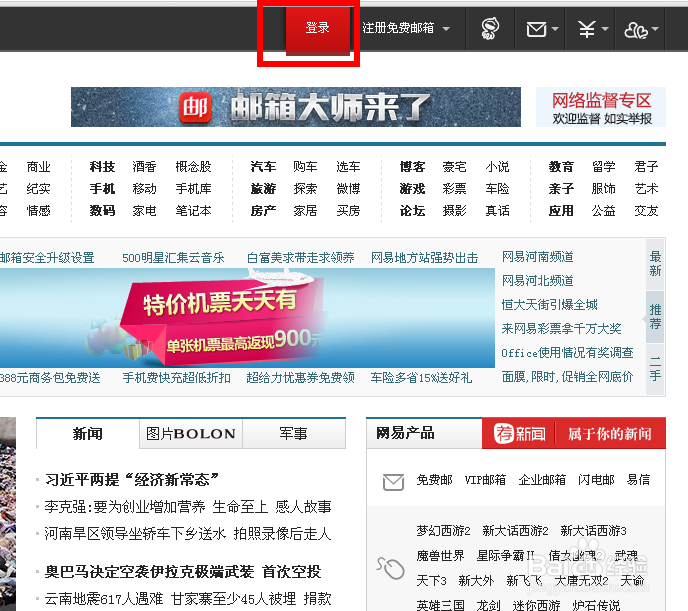688x611 pixels.
Task: Go to the 科技 channel
Action: [102, 167]
